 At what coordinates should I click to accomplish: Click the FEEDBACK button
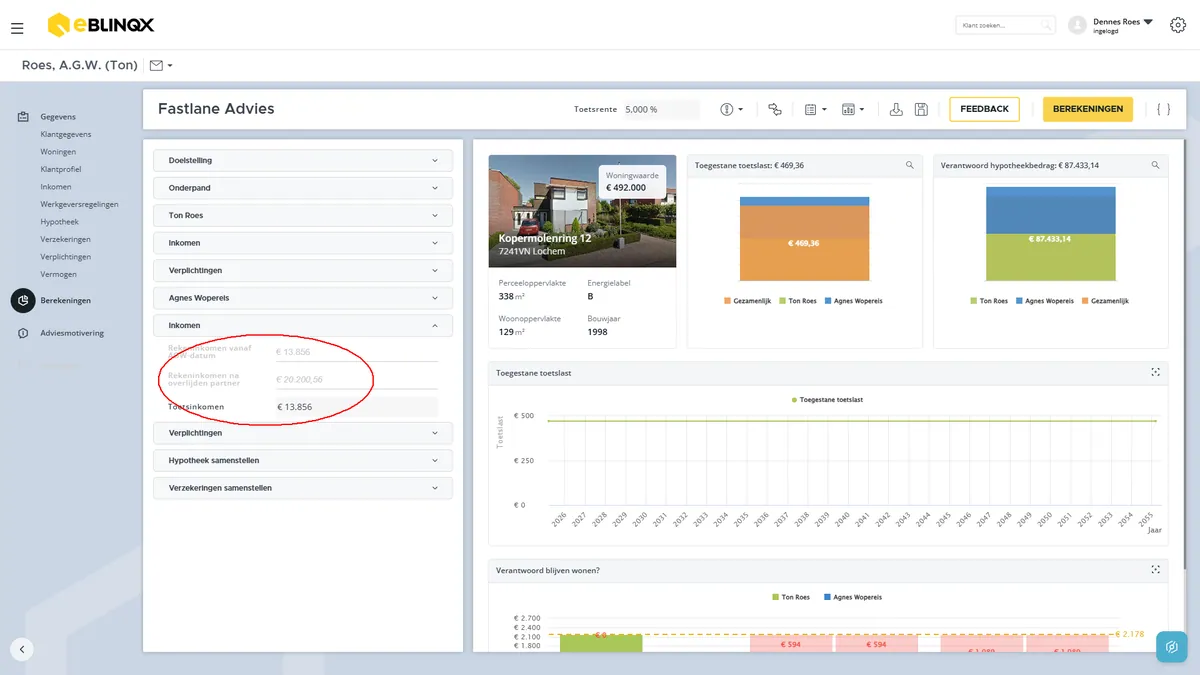tap(984, 109)
